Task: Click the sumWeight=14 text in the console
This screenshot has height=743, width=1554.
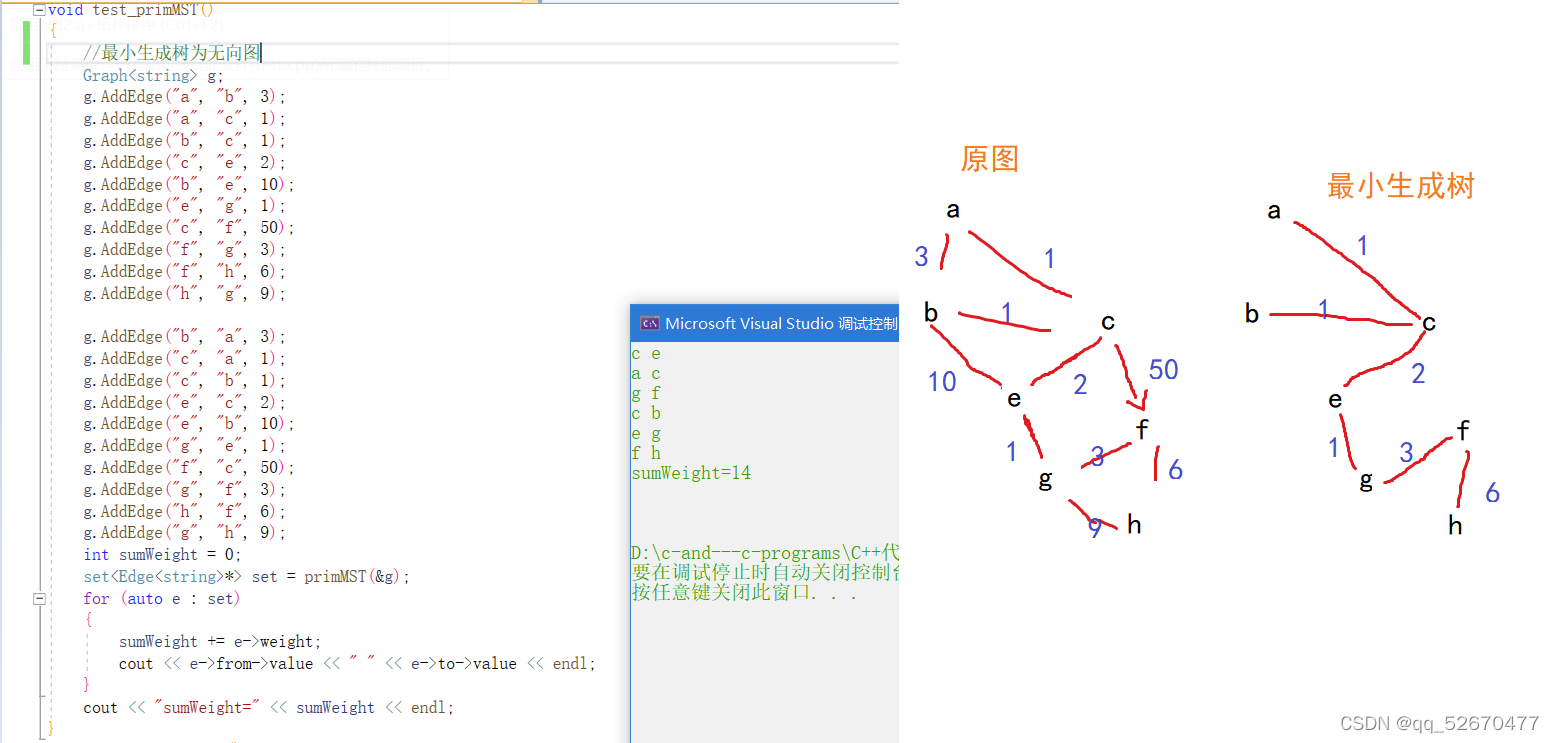Action: coord(691,472)
